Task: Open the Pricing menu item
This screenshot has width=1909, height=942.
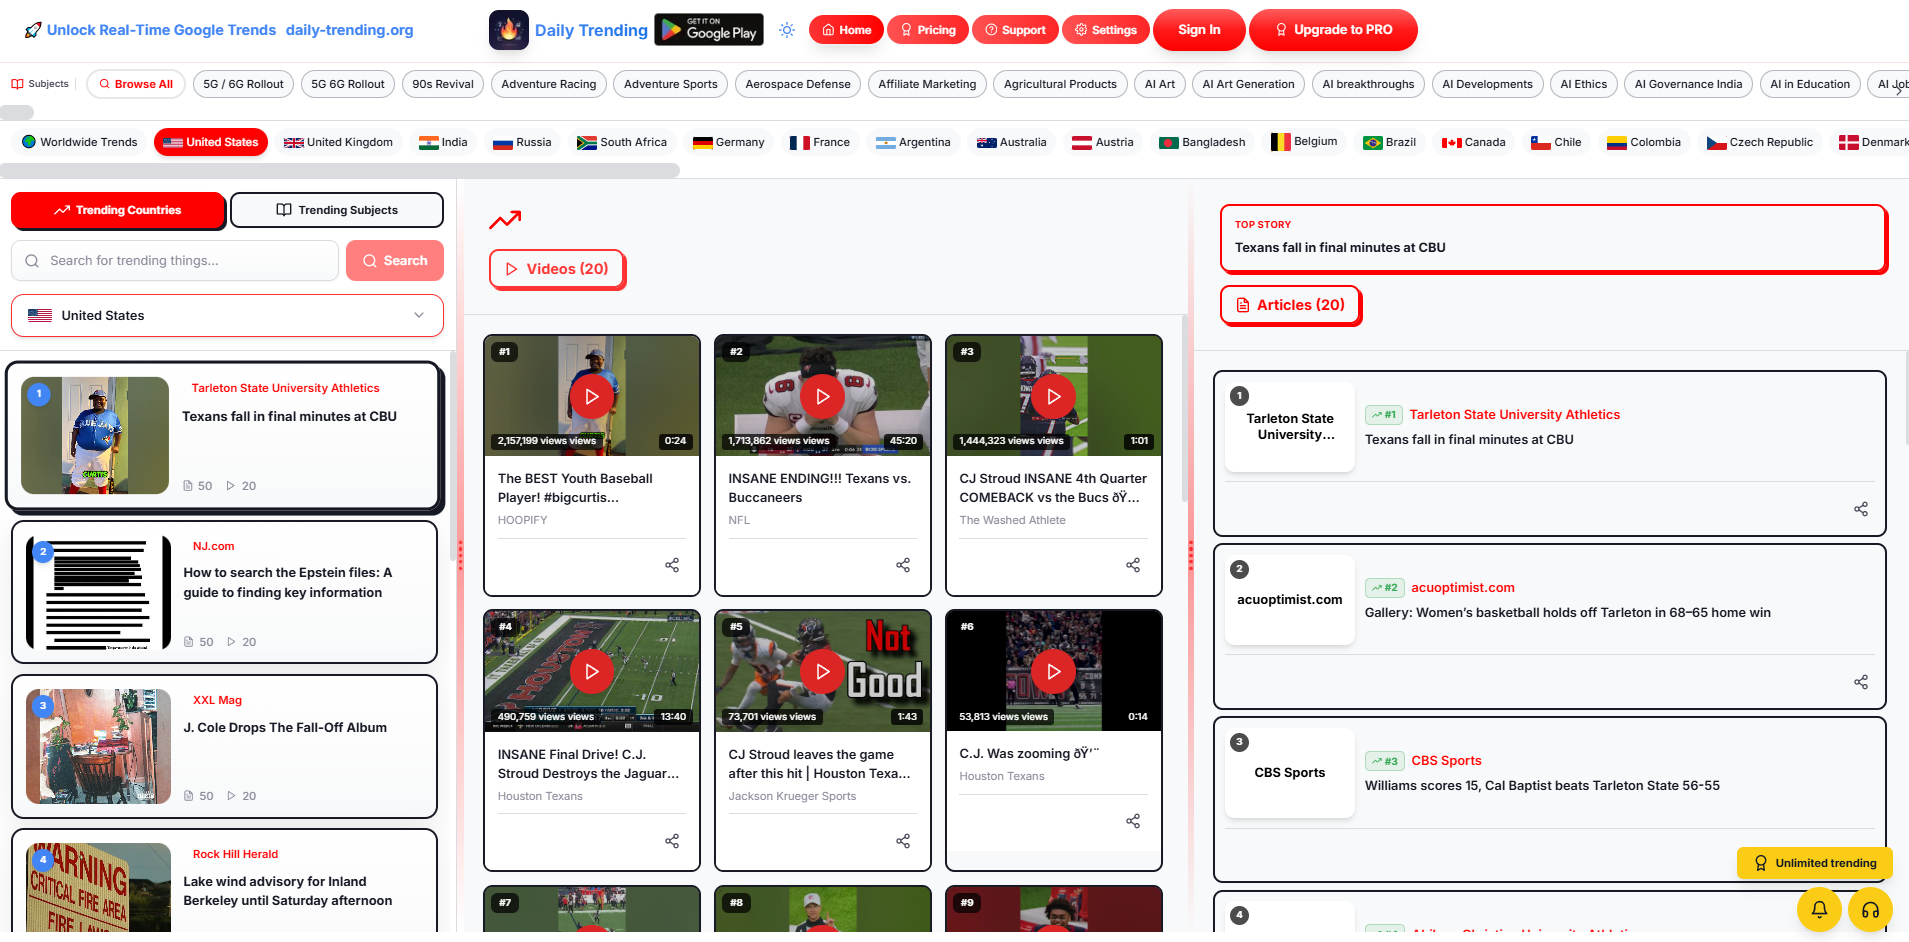Action: pos(928,30)
